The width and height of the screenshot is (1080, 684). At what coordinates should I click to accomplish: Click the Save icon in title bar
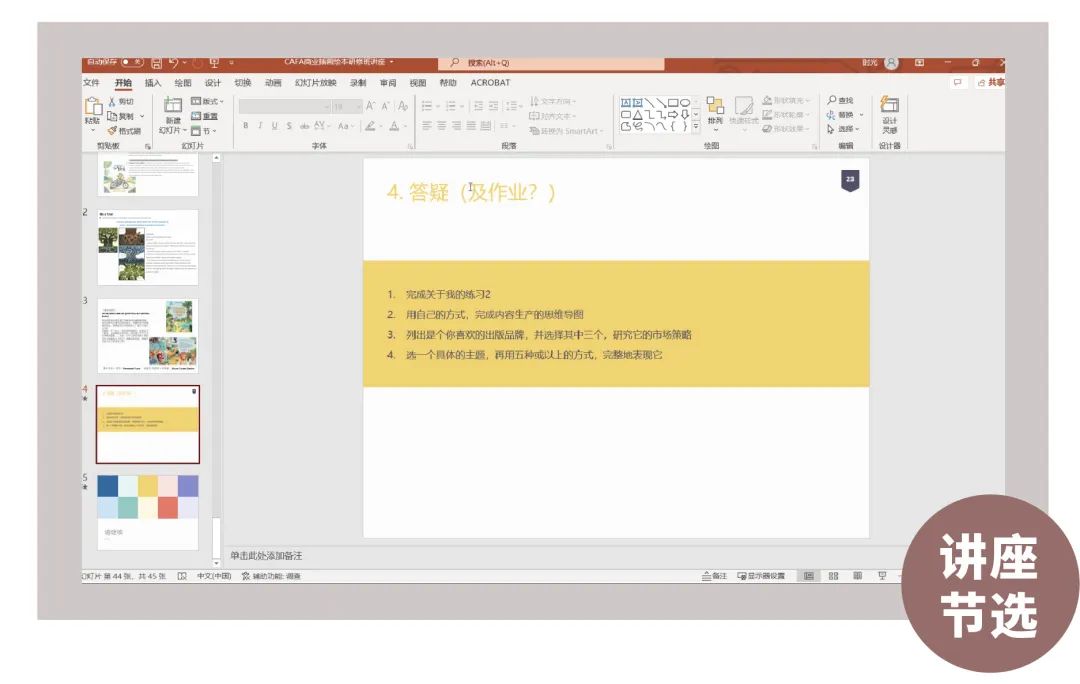pos(157,63)
